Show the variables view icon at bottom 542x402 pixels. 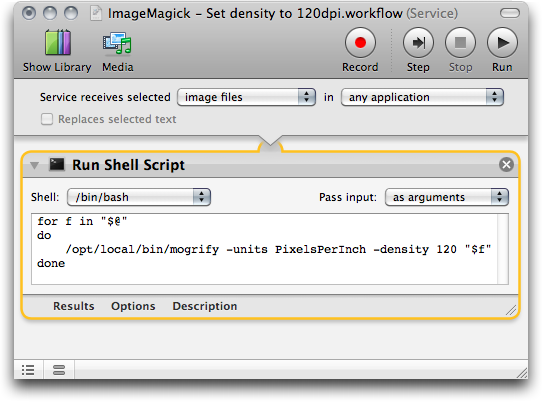[x=59, y=370]
